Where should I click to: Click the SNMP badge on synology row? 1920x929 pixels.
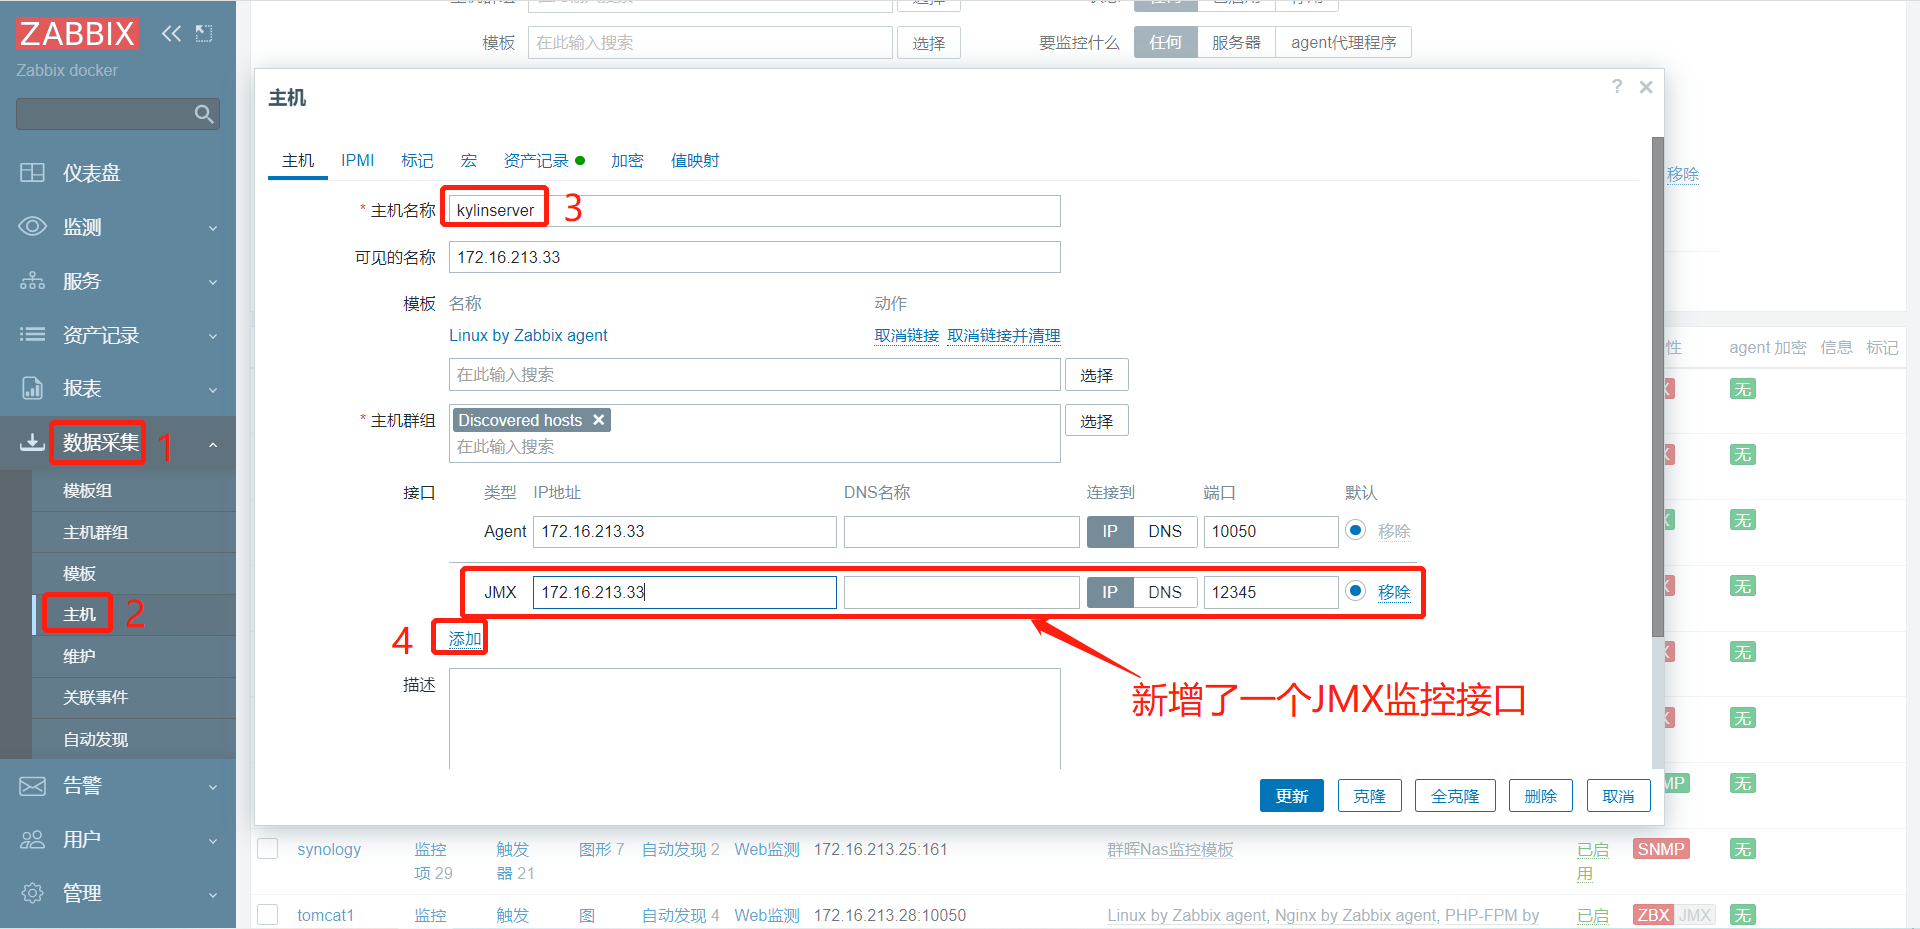click(1660, 849)
